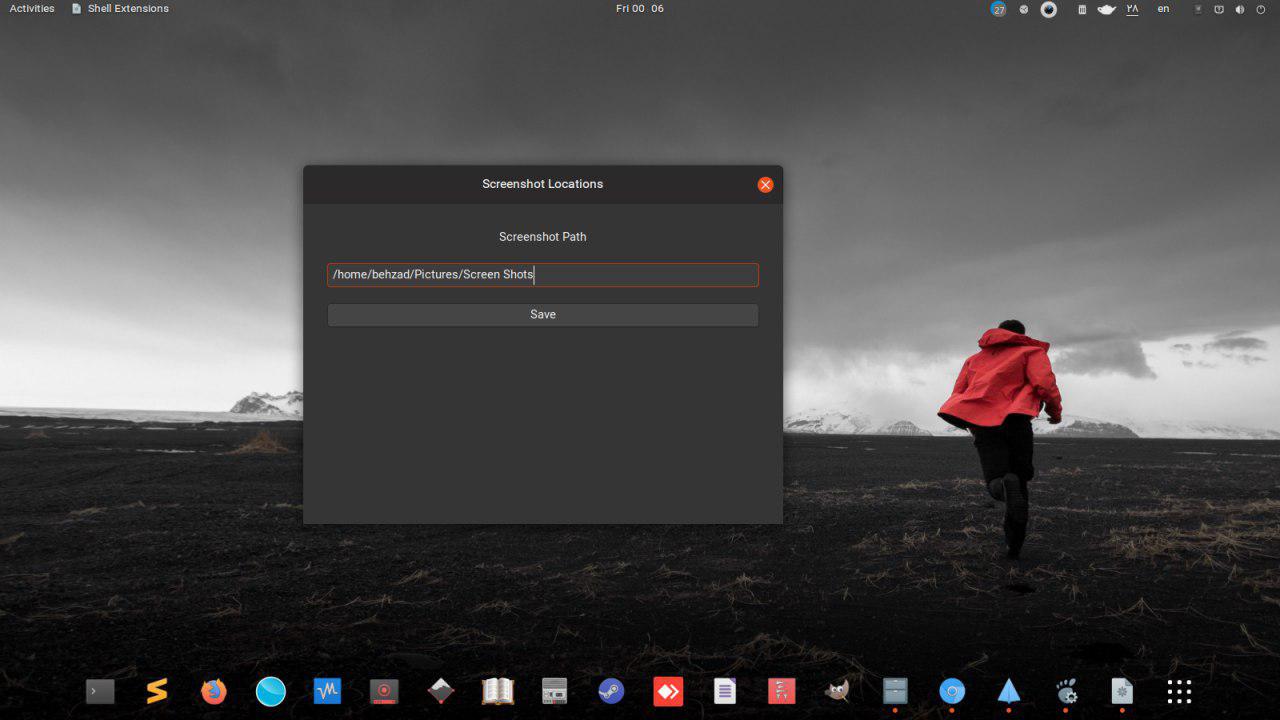
Task: Open GNOME Tweaks from the dock
Action: [x=1066, y=691]
